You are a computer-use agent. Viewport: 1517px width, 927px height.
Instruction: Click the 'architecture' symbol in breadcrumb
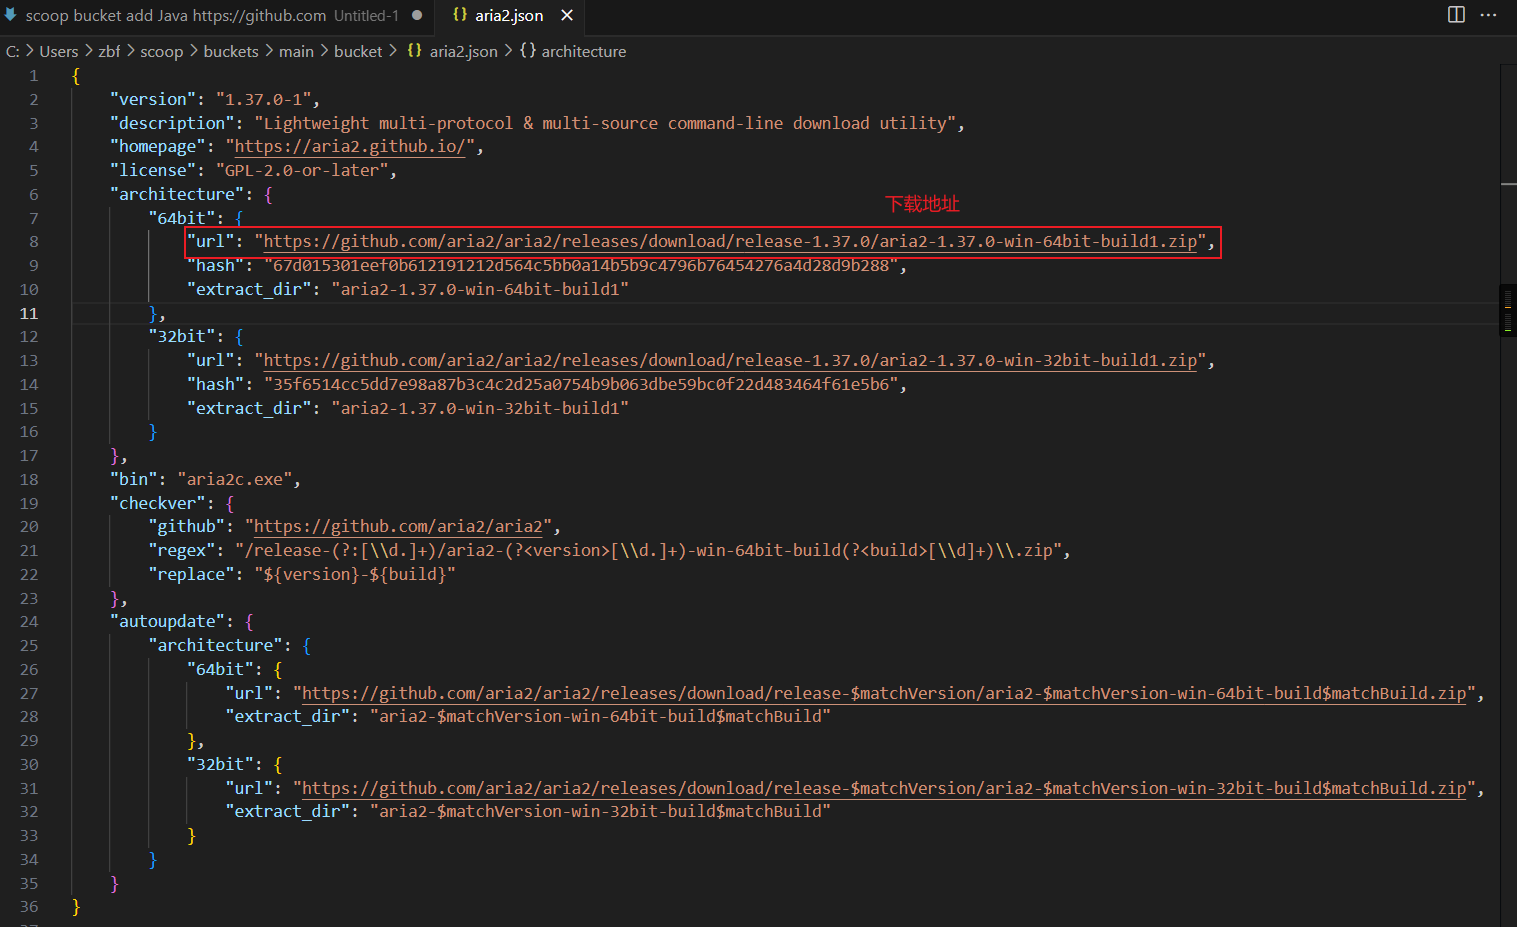[x=584, y=51]
